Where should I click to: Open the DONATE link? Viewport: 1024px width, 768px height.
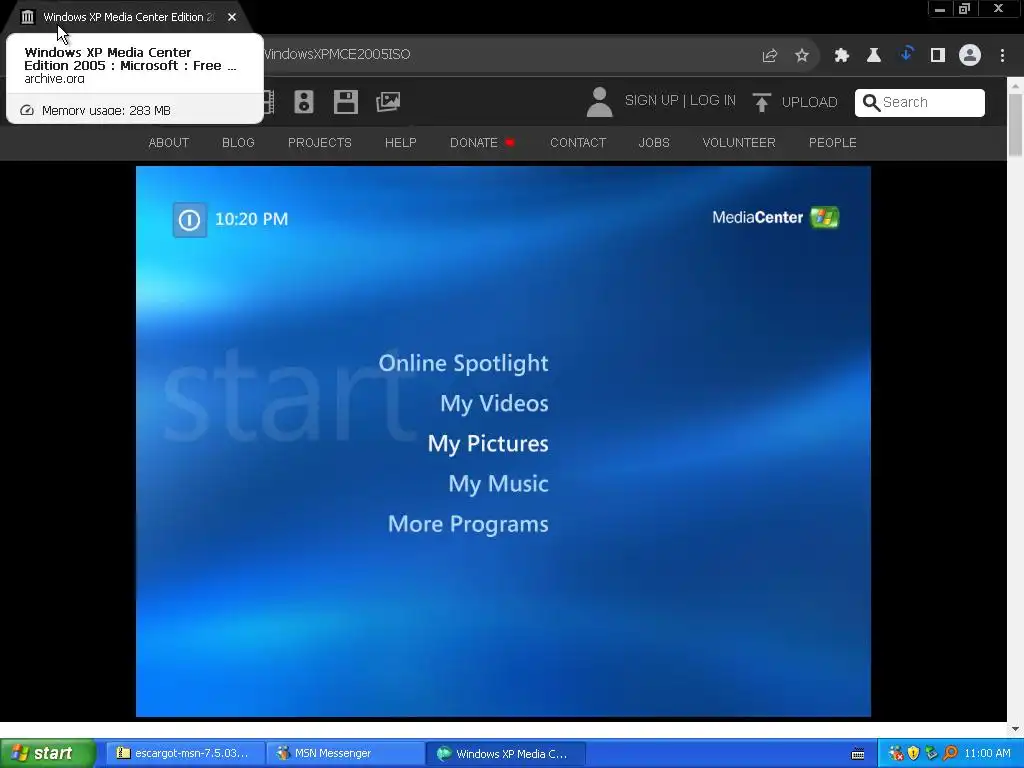point(473,142)
